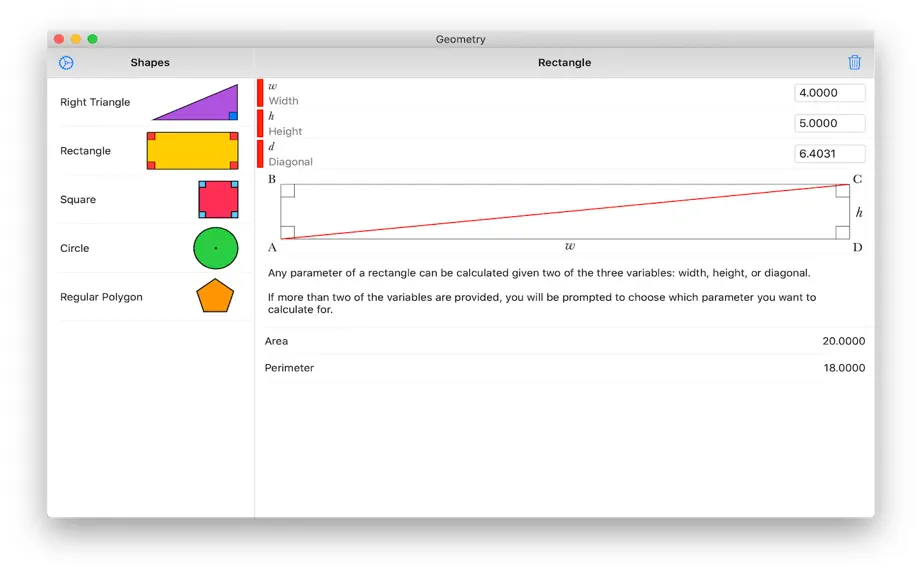Click the Area row label
This screenshot has width=922, height=576.
(276, 341)
